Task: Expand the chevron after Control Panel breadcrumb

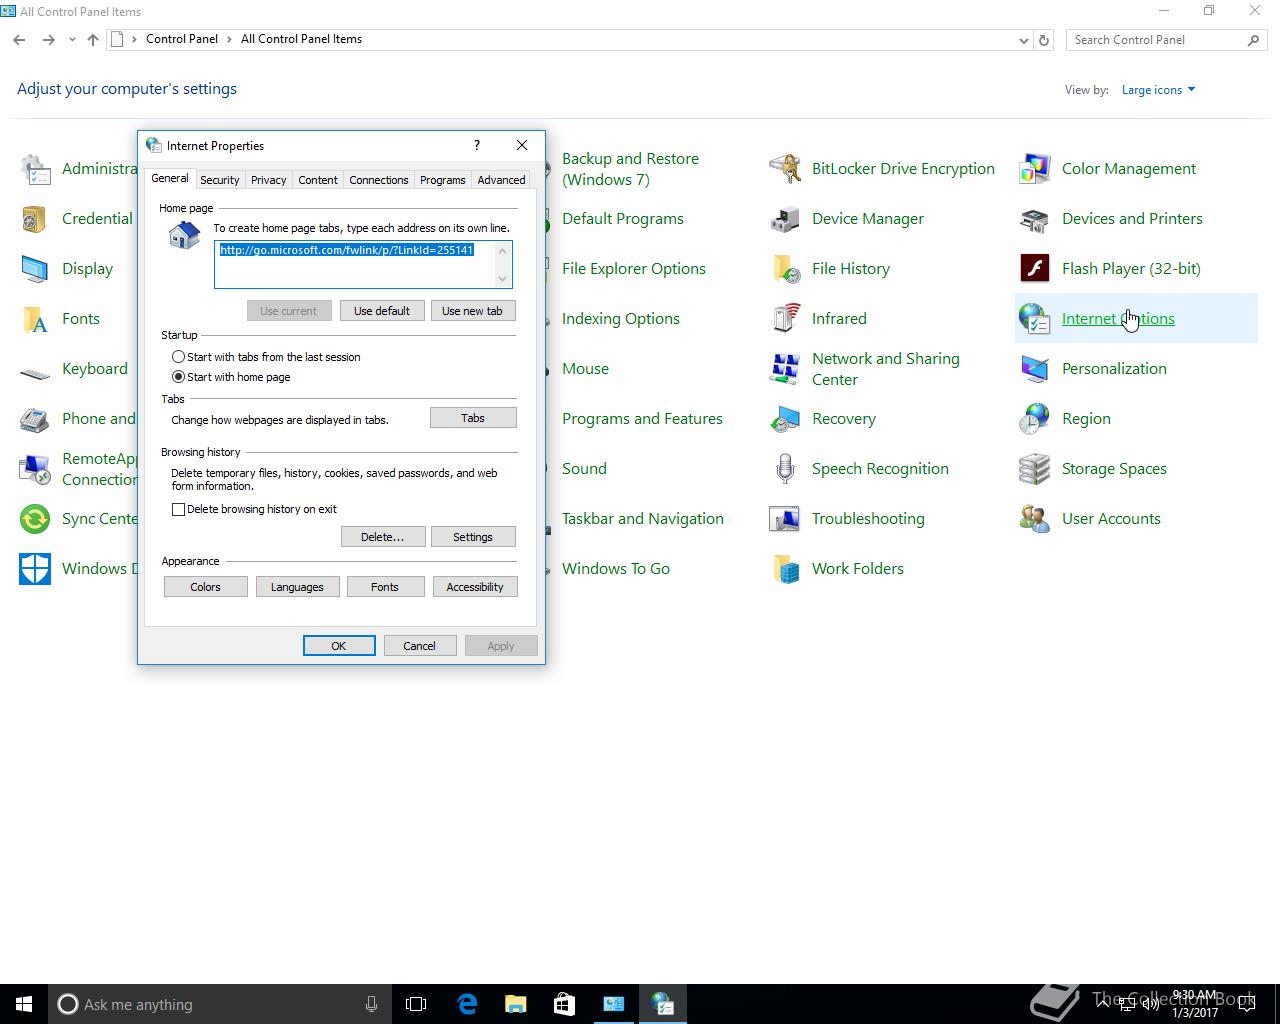Action: coord(229,39)
